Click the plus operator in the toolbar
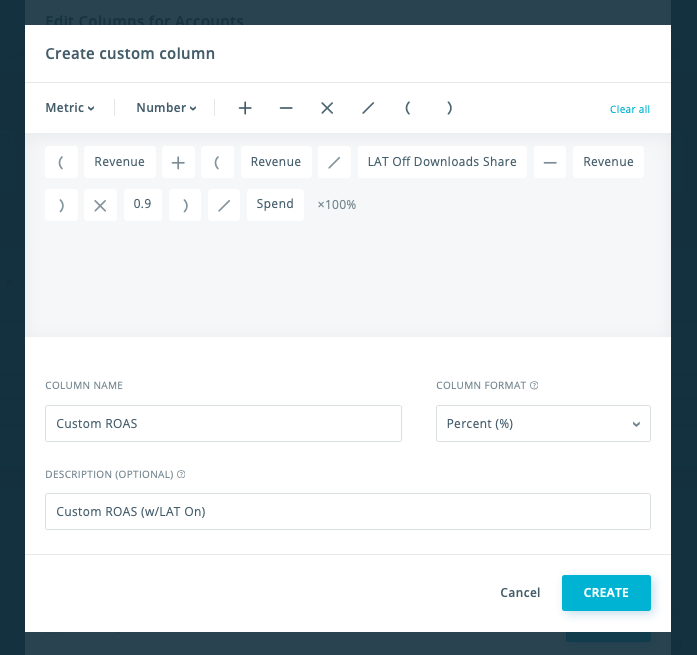Screen dimensions: 697x655 coord(245,108)
